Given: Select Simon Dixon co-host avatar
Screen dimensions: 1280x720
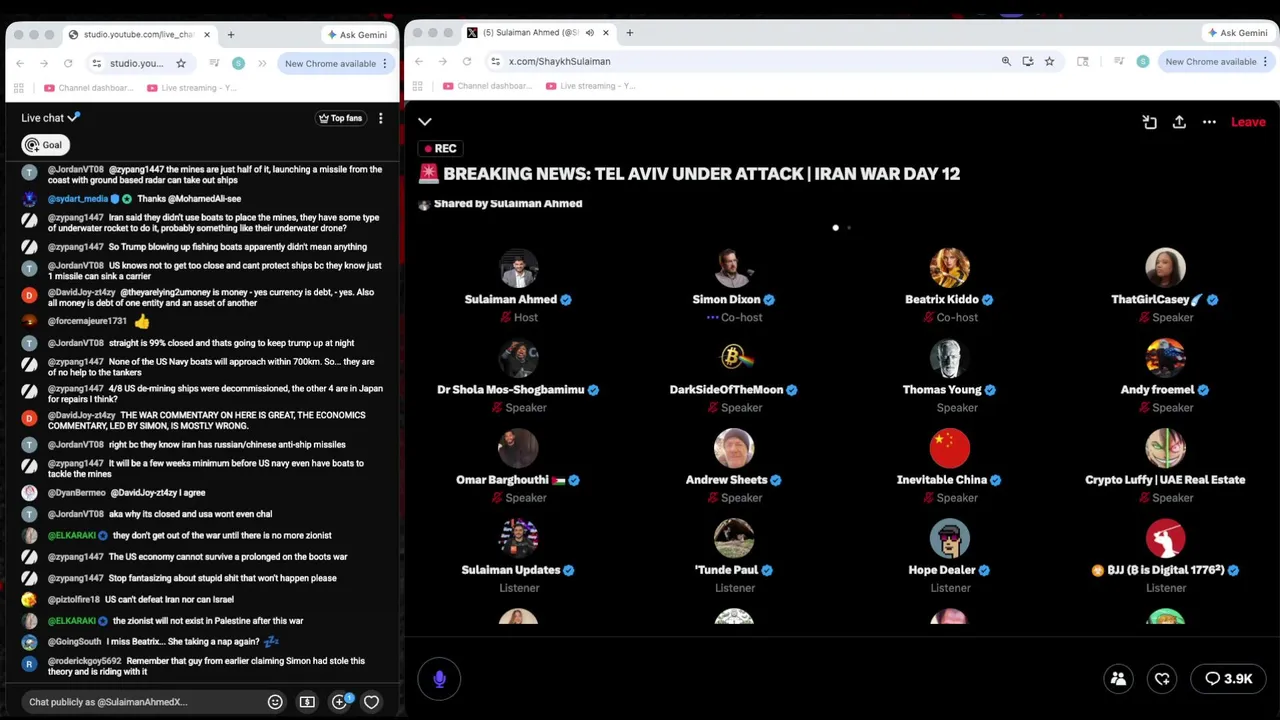Looking at the screenshot, I should 734,268.
